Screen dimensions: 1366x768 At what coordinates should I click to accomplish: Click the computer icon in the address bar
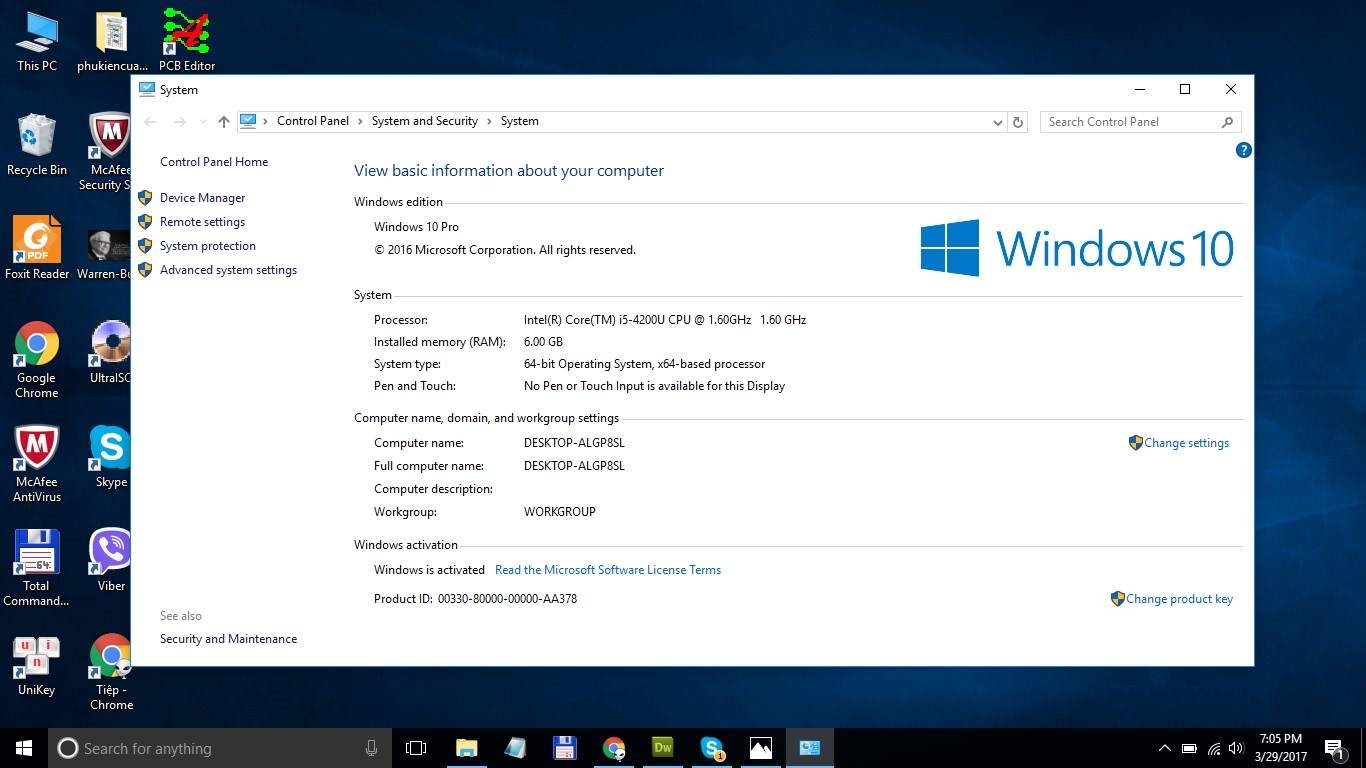tap(248, 121)
